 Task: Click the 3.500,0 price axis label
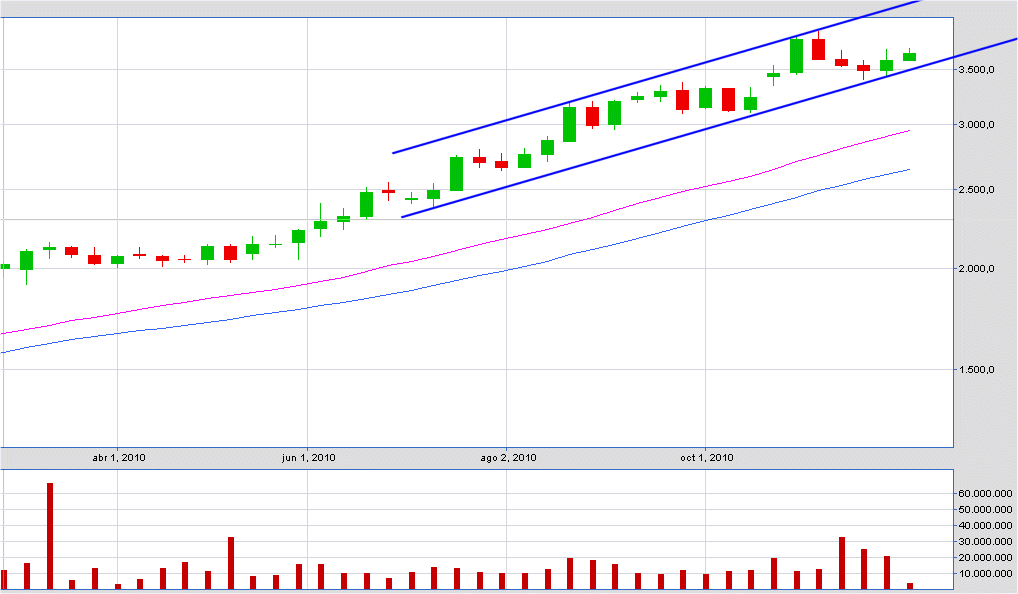coord(976,69)
